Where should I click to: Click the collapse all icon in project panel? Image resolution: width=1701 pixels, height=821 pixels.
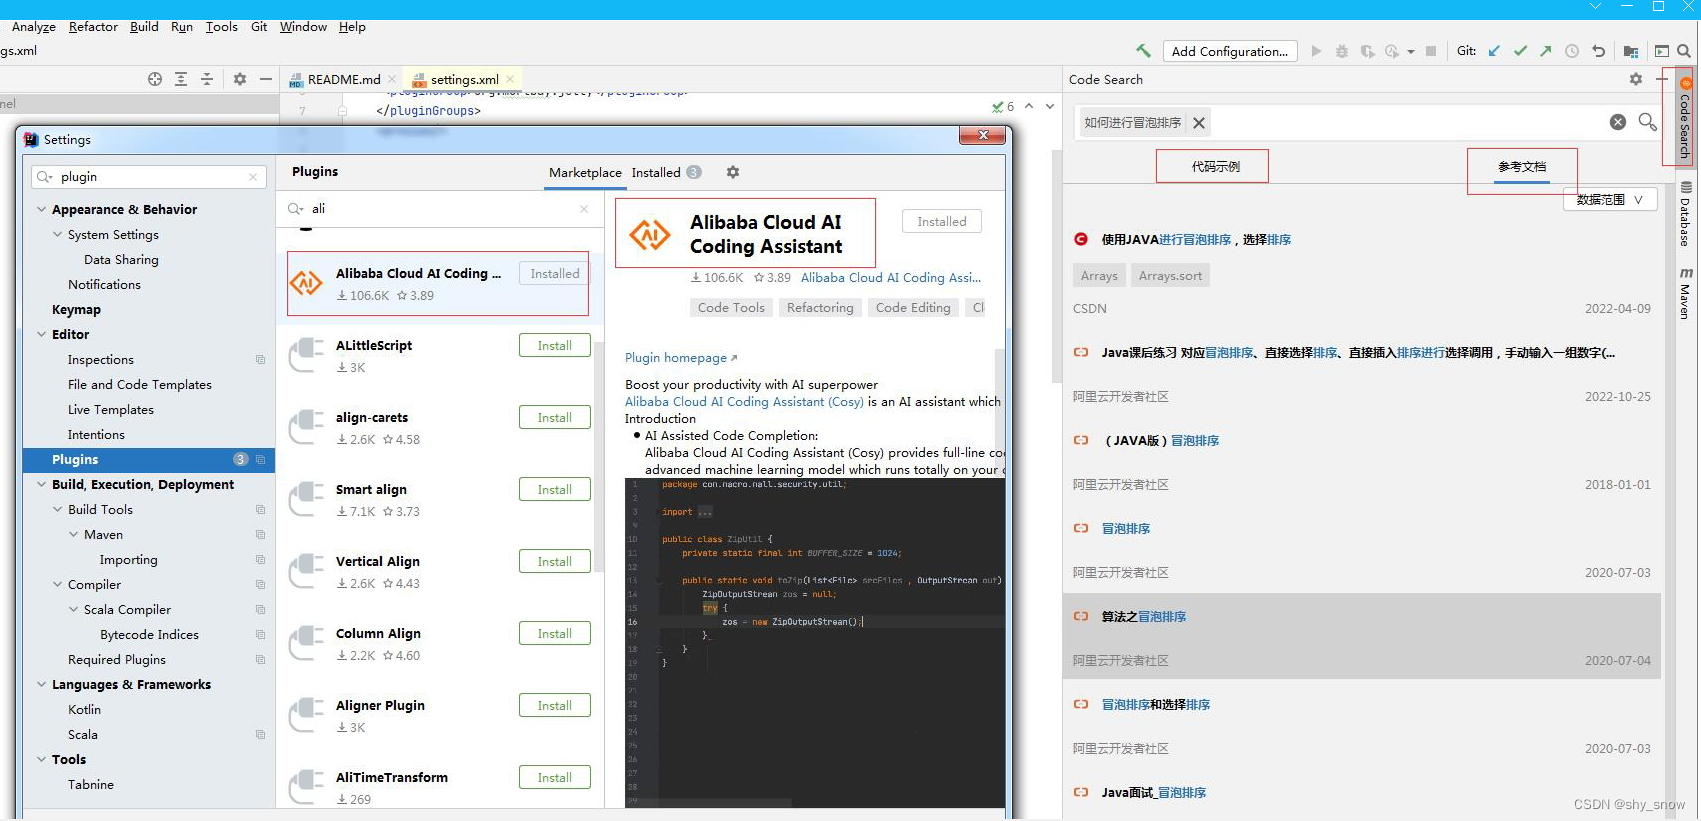coord(207,79)
